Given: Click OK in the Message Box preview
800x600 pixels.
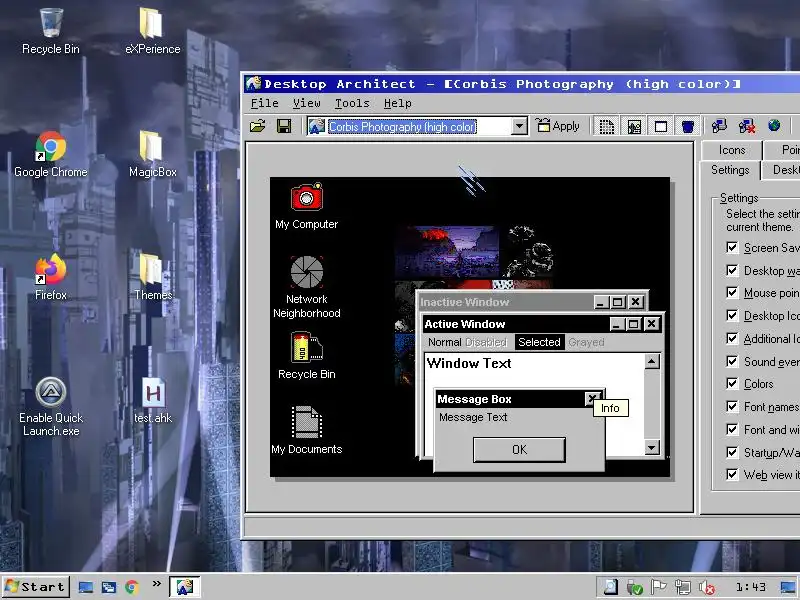Looking at the screenshot, I should (519, 449).
